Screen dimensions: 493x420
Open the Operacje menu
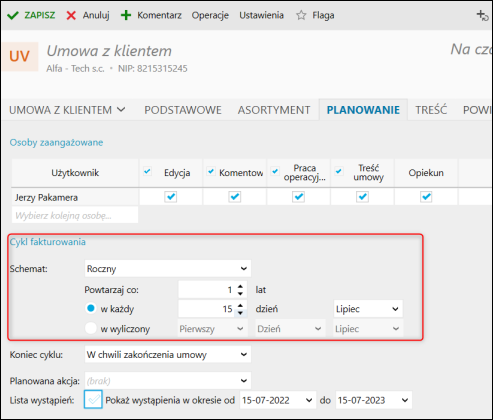coord(210,15)
